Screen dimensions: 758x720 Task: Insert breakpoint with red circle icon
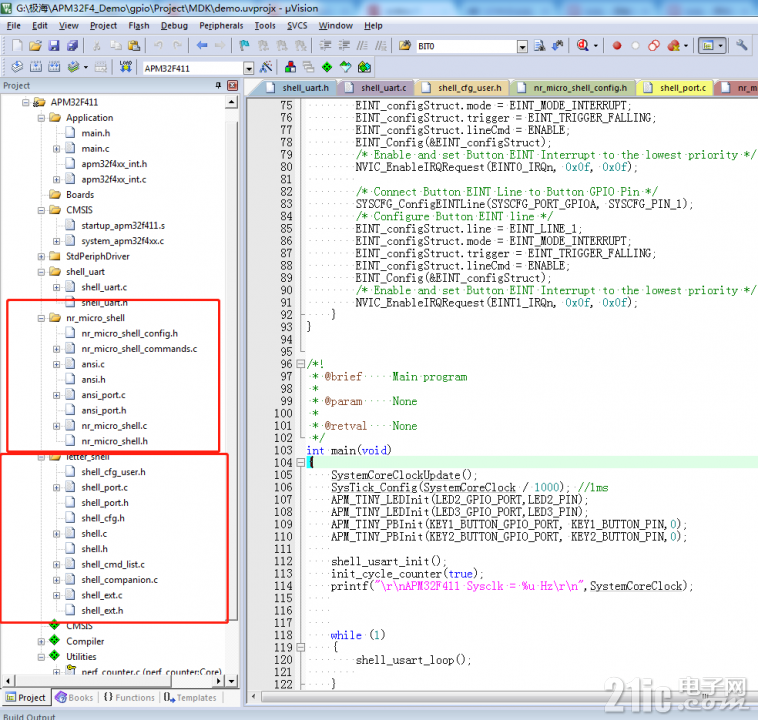click(x=617, y=46)
